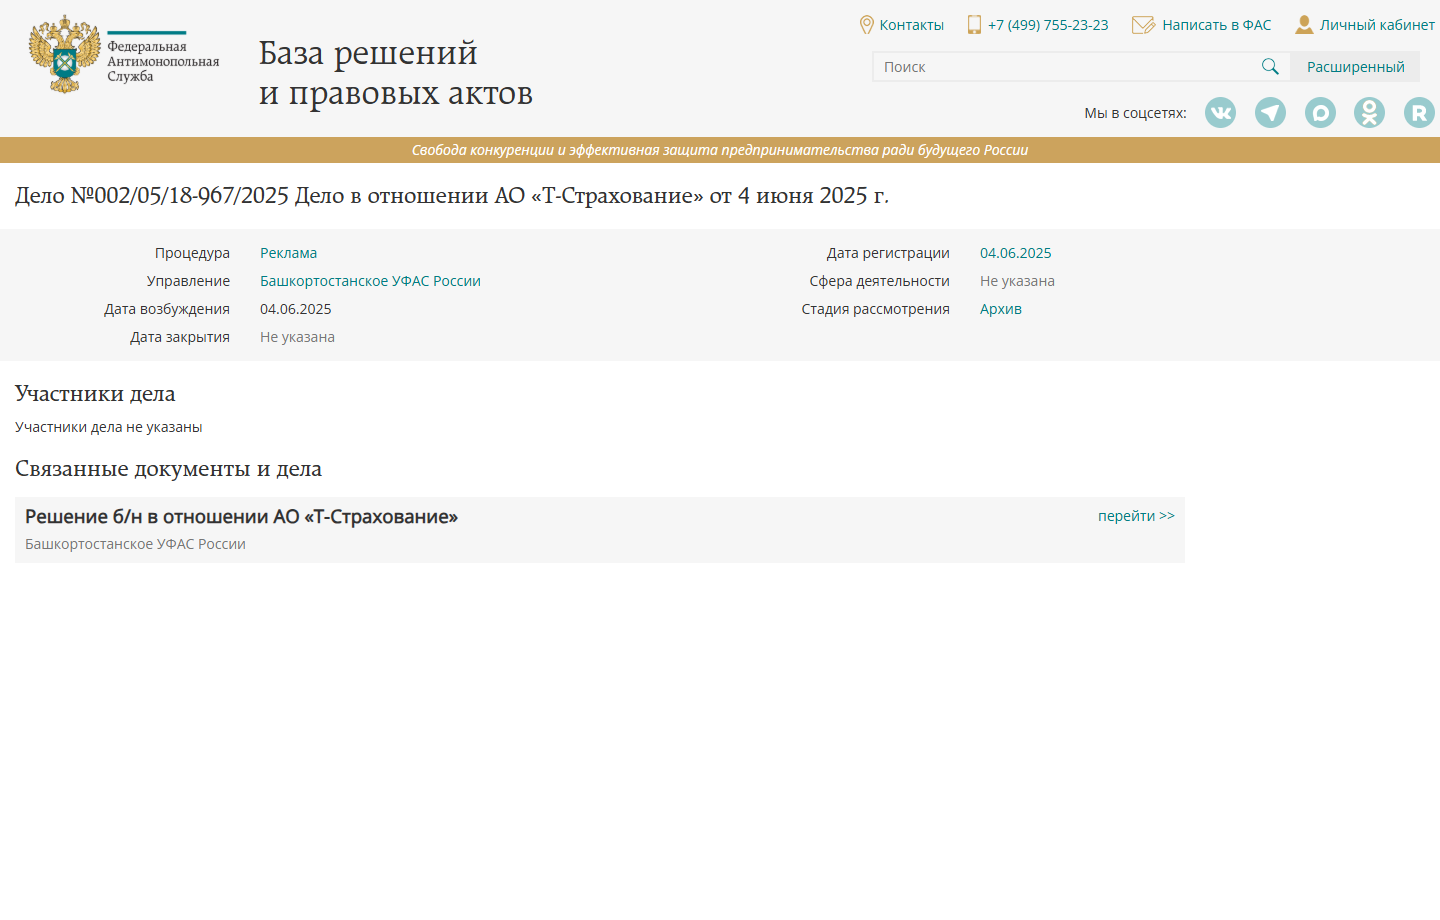The height and width of the screenshot is (920, 1440).
Task: Click the map pin icon beside Контакты
Action: tap(866, 25)
